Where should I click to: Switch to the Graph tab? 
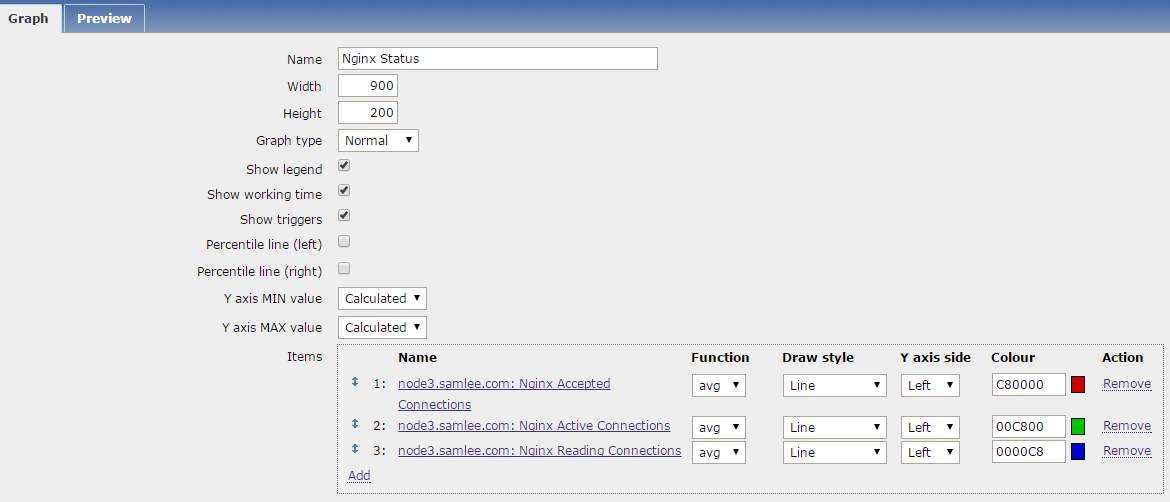click(28, 18)
